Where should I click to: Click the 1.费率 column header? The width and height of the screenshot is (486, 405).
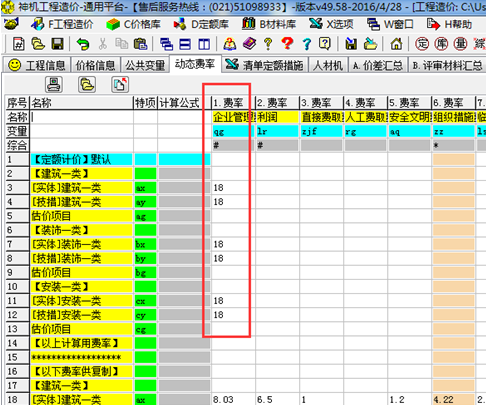click(x=233, y=103)
